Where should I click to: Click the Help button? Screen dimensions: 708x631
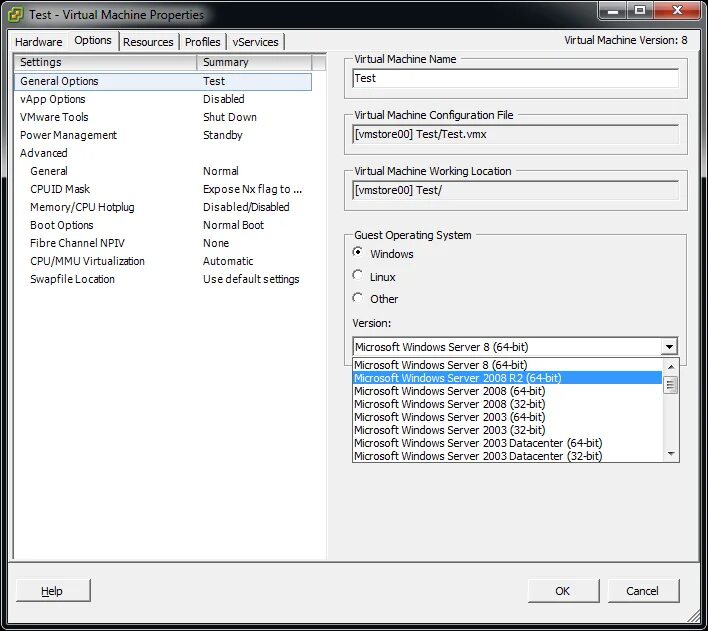(x=53, y=591)
